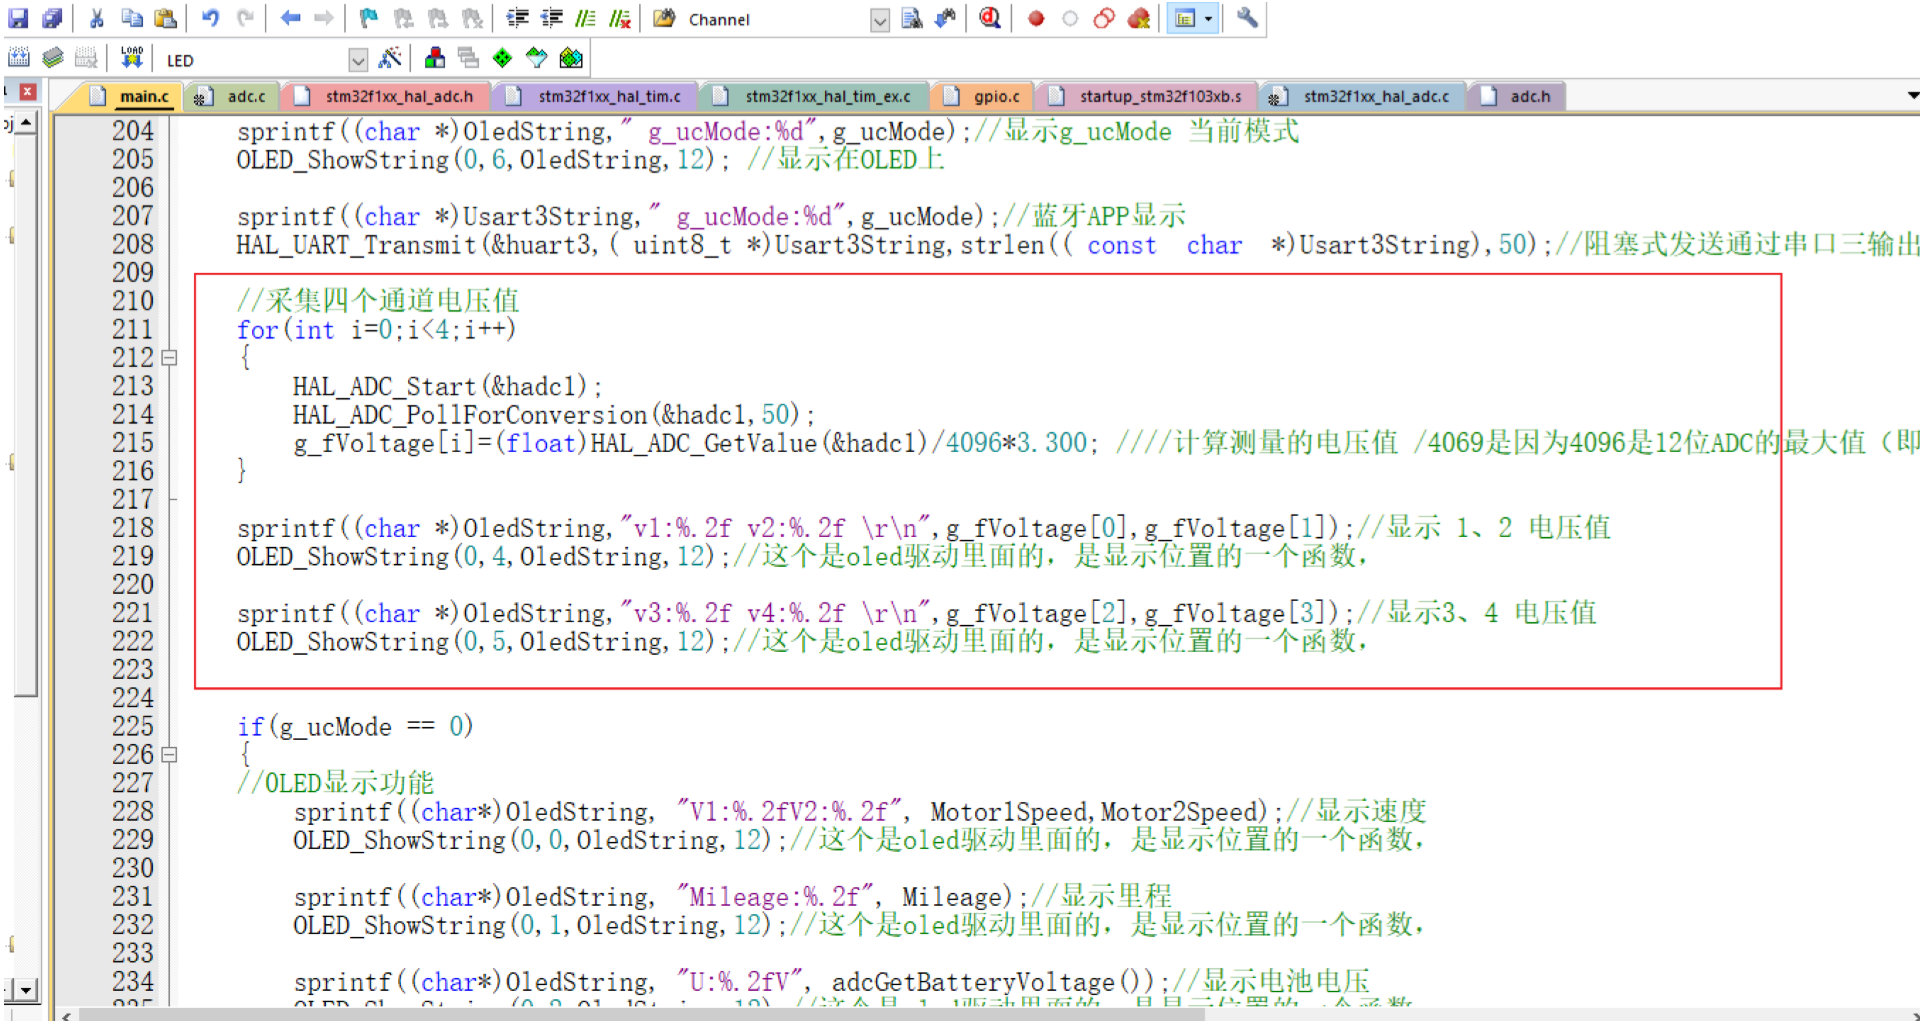Insert a bookmark with the flag icon

(369, 18)
